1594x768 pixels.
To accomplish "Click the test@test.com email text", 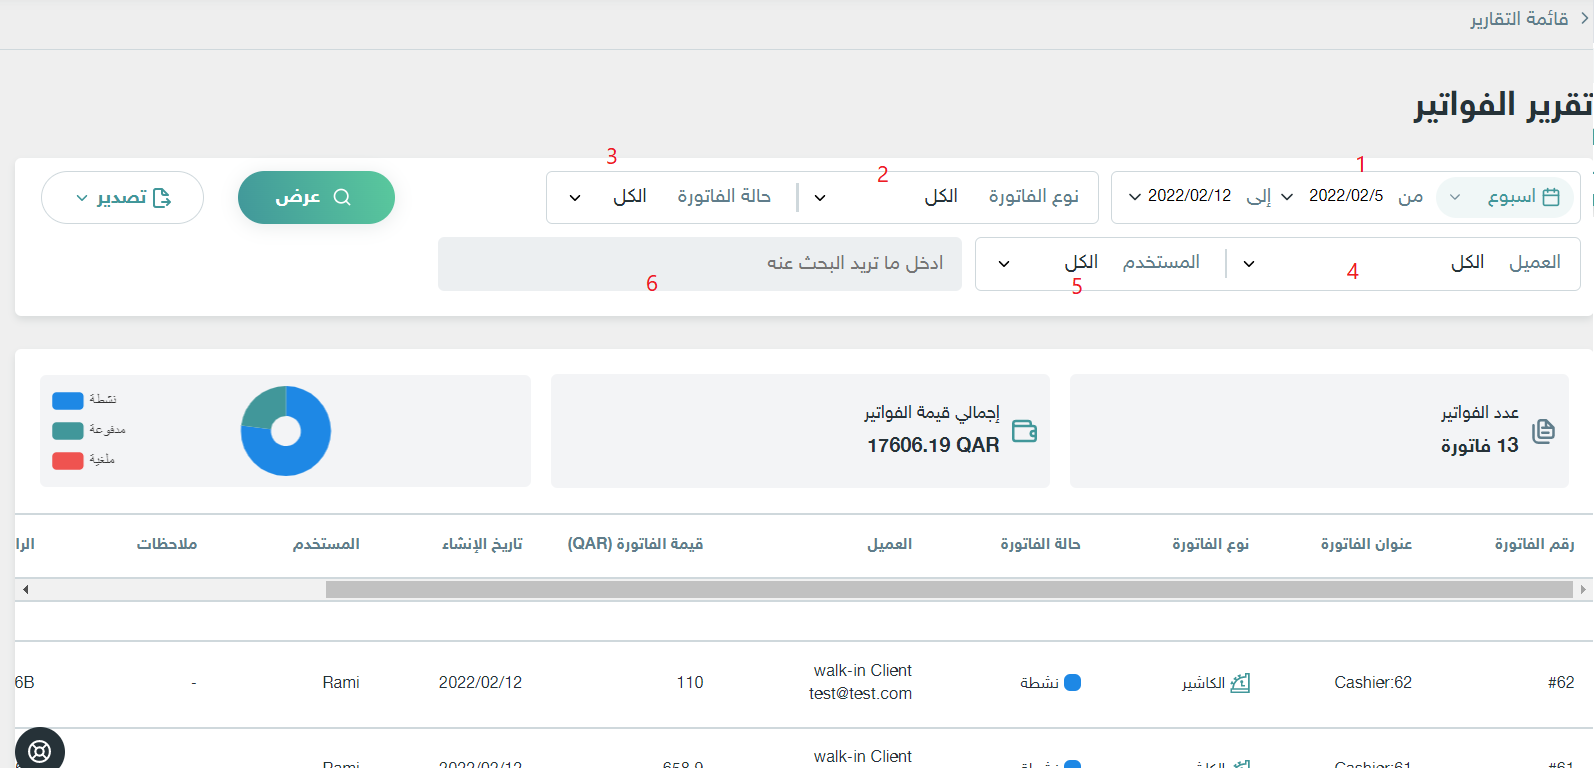I will [x=861, y=694].
